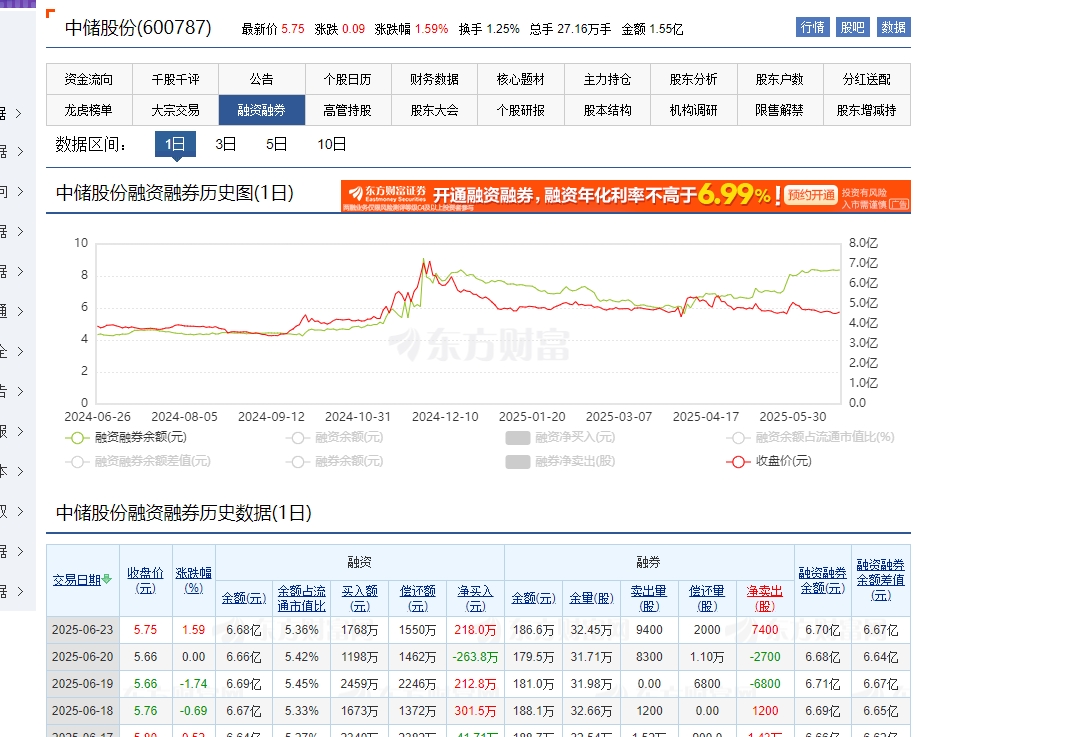Open the 融资融券 tab

[x=262, y=110]
